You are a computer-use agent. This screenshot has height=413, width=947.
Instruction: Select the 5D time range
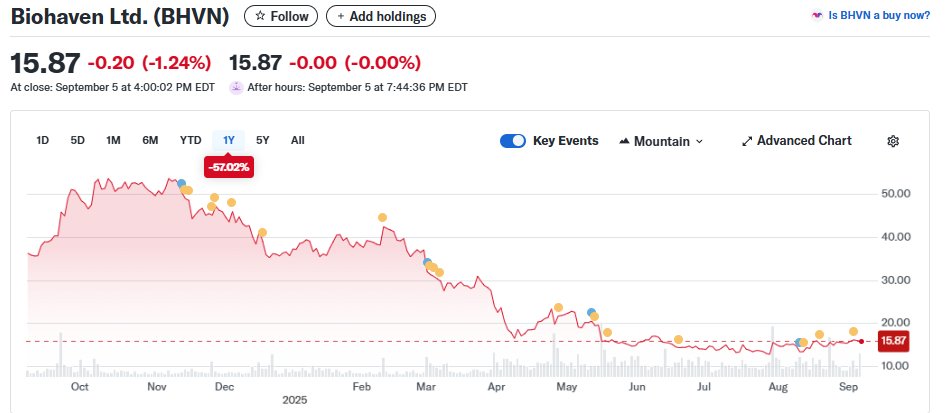click(77, 140)
